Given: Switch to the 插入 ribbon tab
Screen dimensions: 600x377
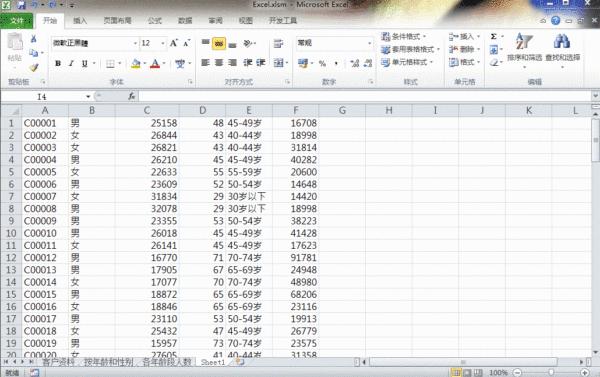Looking at the screenshot, I should pos(80,21).
